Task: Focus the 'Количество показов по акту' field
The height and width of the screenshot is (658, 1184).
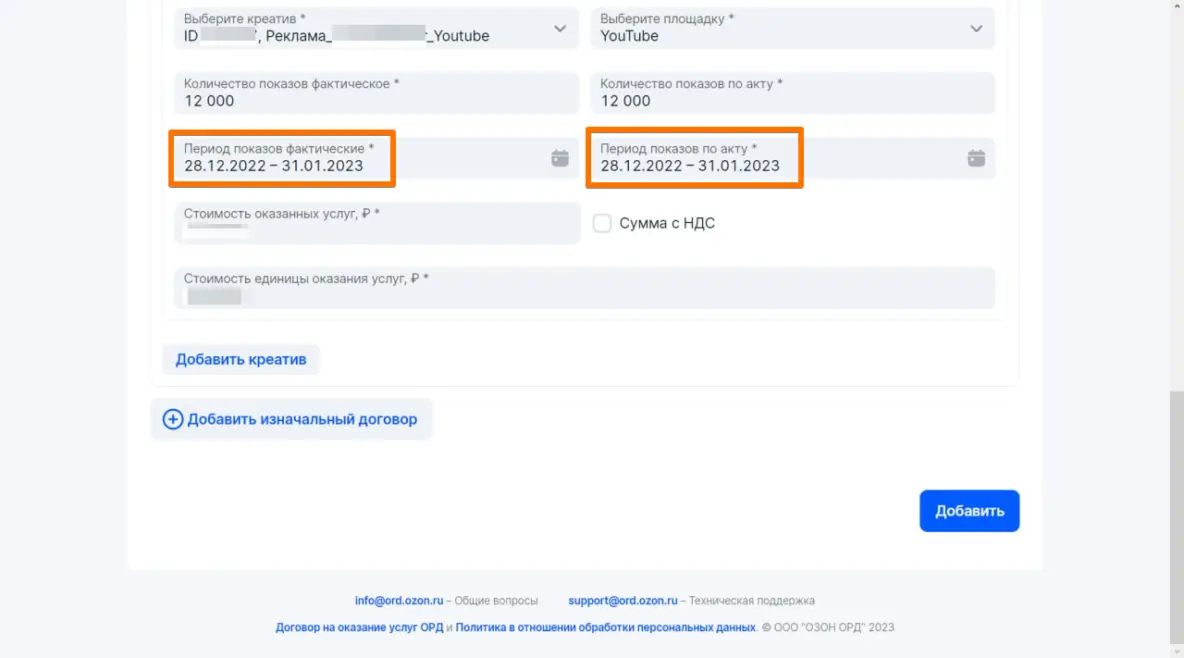Action: [x=792, y=93]
